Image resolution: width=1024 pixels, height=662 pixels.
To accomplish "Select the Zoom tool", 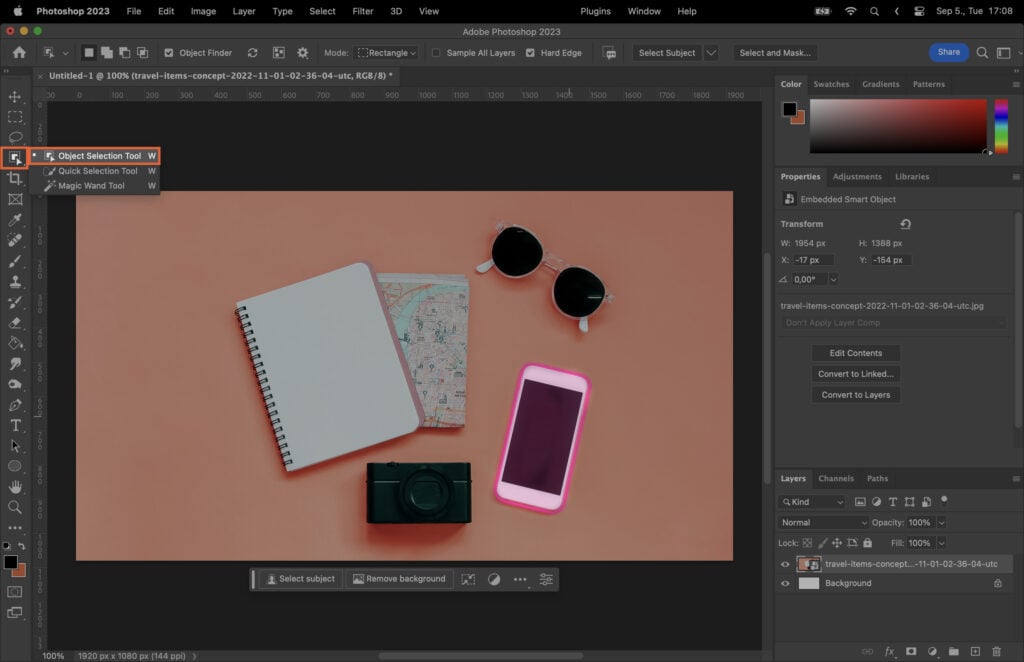I will tap(15, 507).
